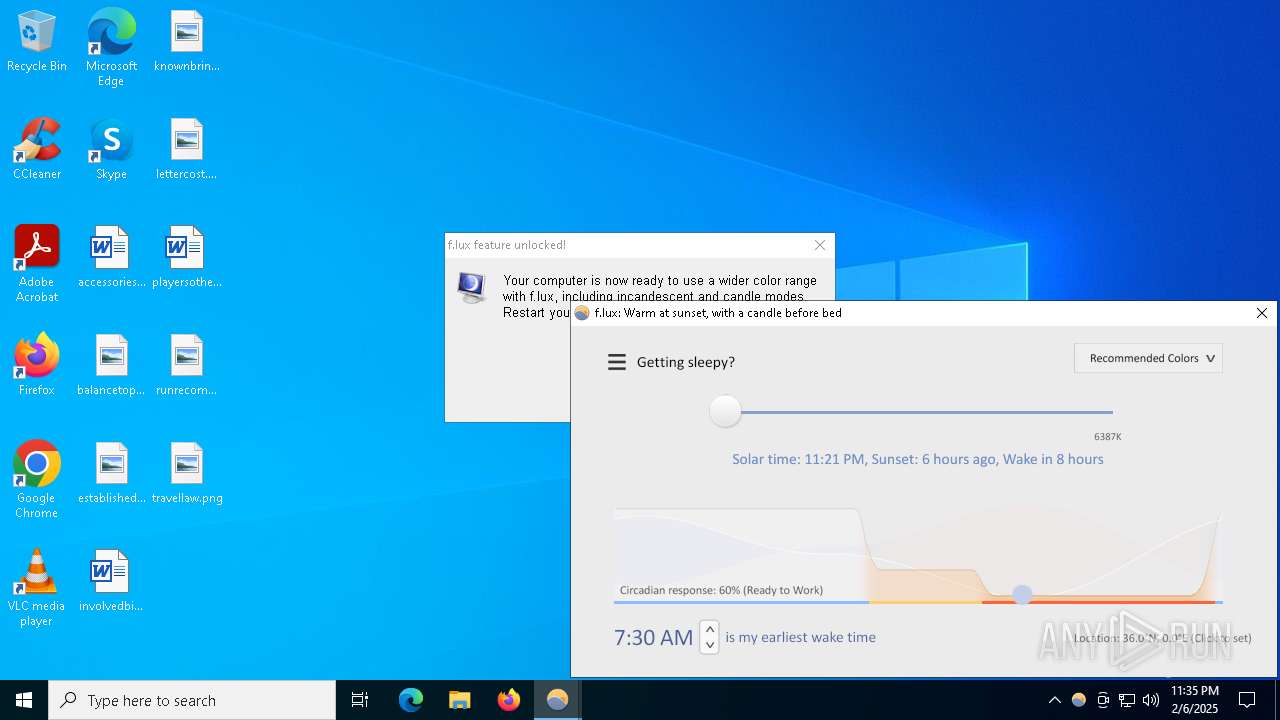1280x720 pixels.
Task: Select the lettercost... image file
Action: click(186, 149)
